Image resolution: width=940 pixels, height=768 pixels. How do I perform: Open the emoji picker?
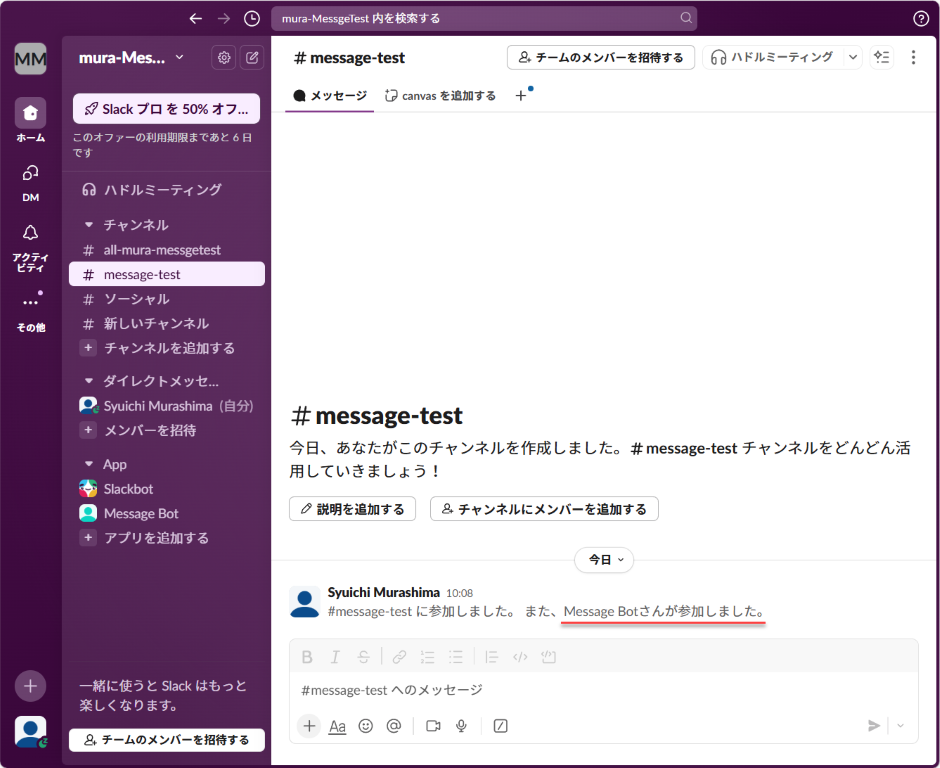coord(365,726)
